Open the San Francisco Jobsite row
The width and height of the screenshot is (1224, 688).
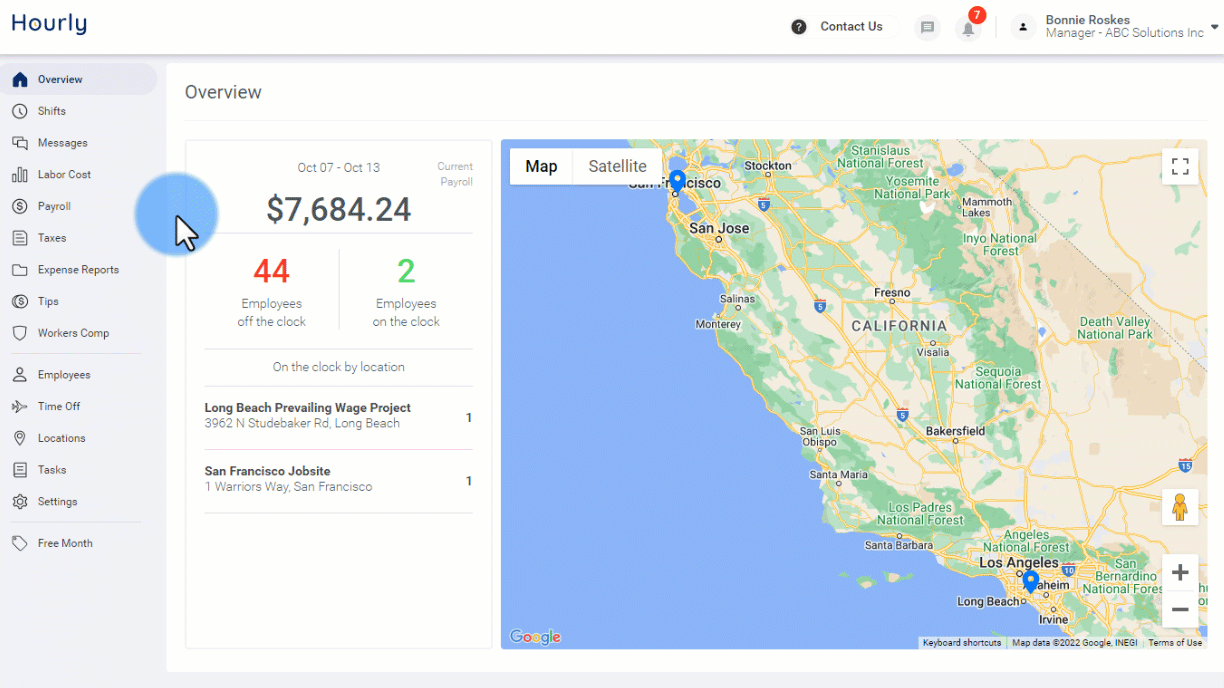click(x=339, y=479)
